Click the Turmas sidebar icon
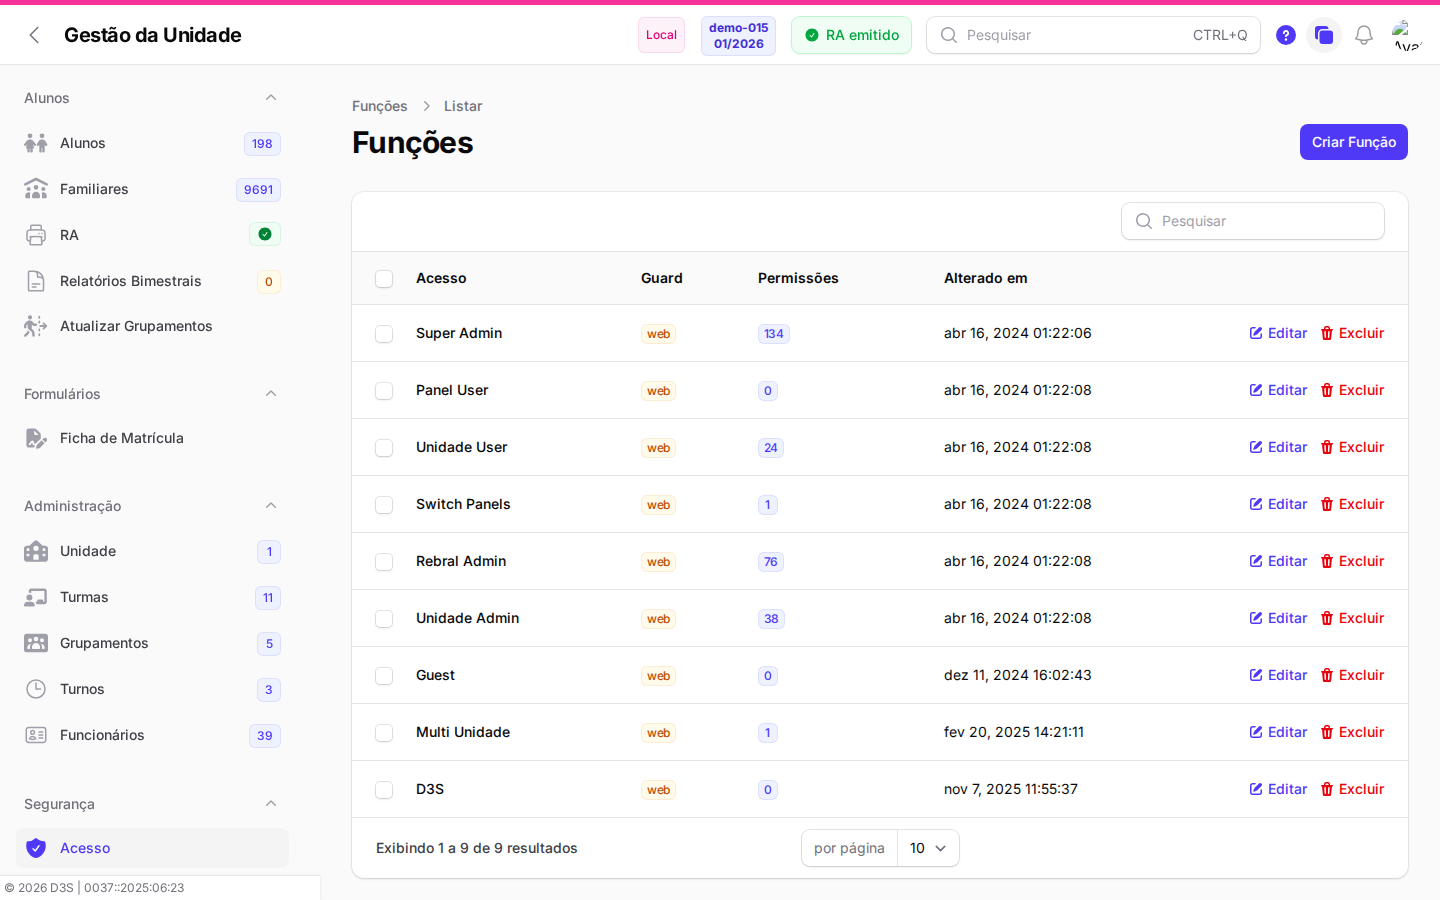1440x900 pixels. [36, 597]
